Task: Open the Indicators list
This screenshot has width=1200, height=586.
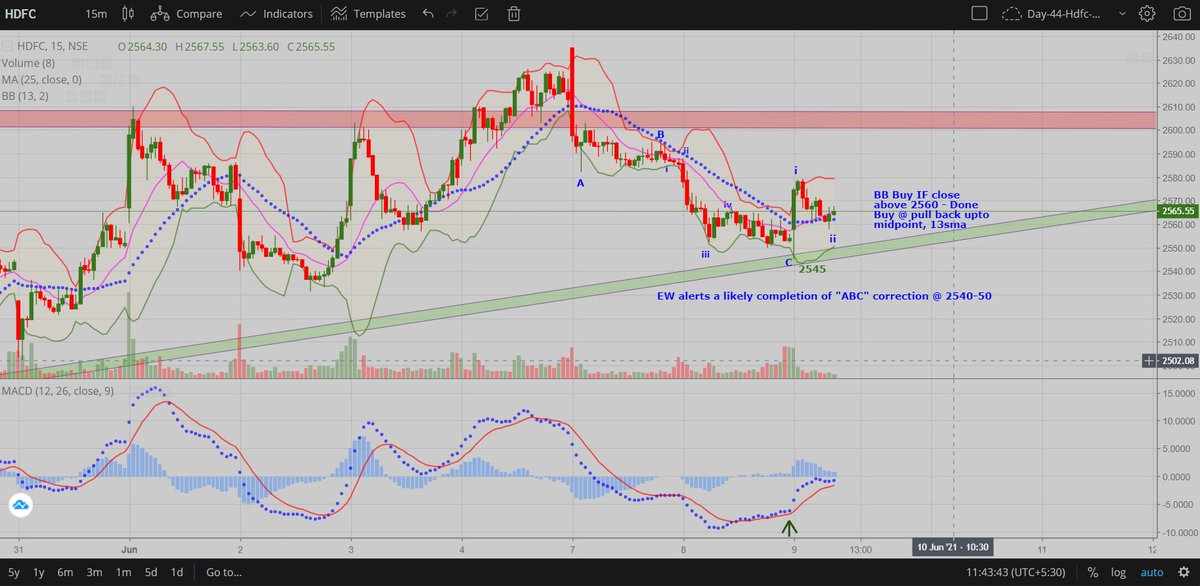Action: 277,14
